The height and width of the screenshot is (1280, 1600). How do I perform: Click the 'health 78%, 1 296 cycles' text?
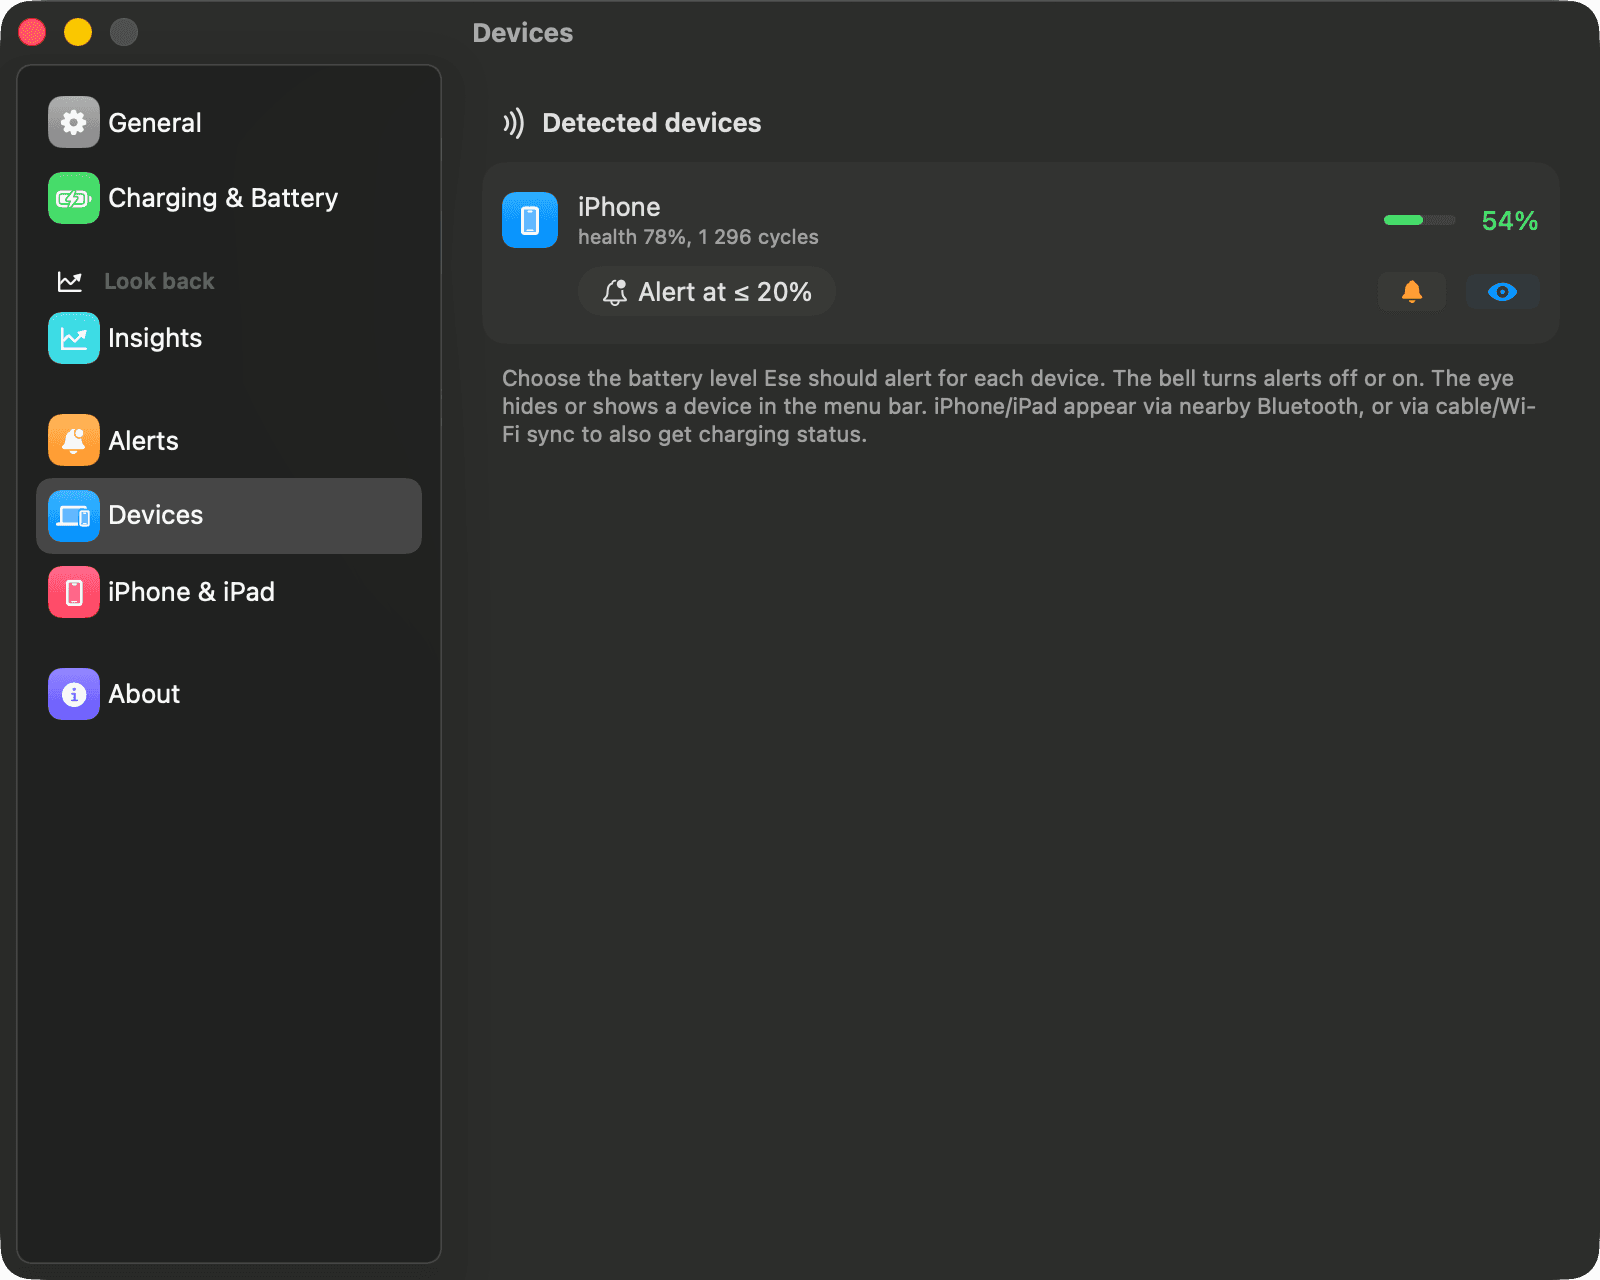click(698, 237)
